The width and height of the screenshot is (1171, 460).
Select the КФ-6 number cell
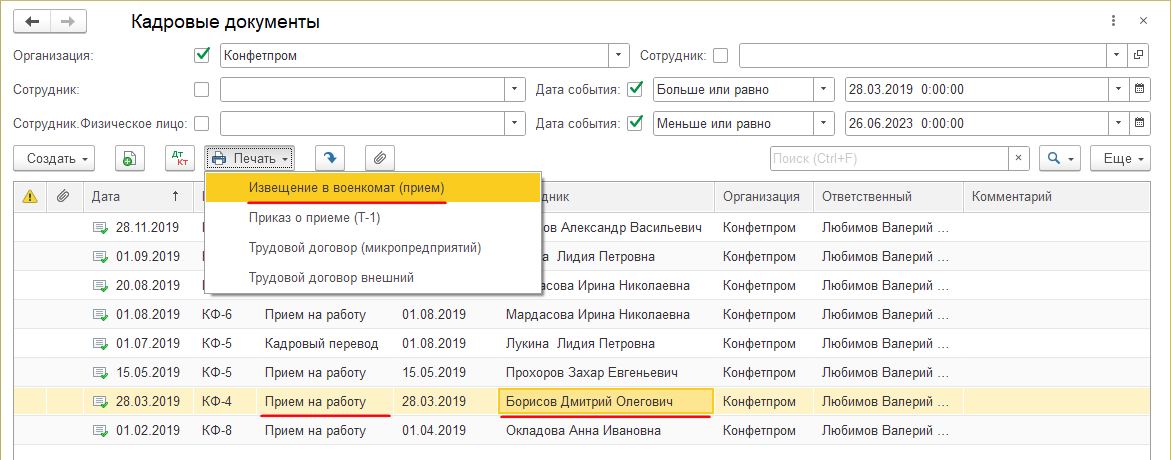click(225, 314)
